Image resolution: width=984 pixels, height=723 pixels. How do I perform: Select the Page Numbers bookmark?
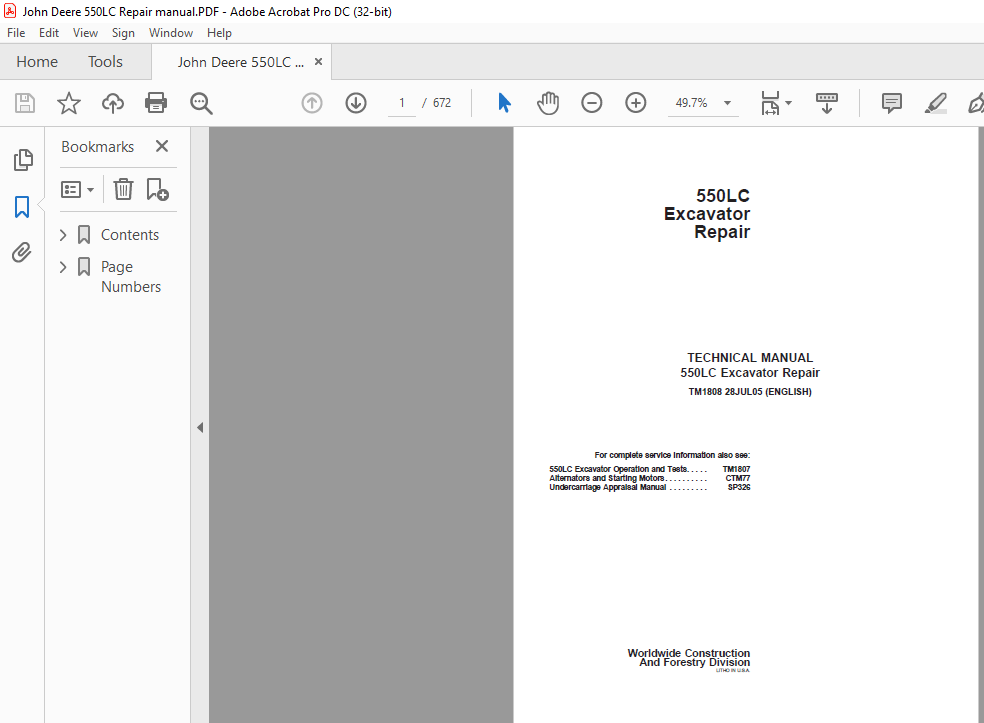pyautogui.click(x=131, y=277)
